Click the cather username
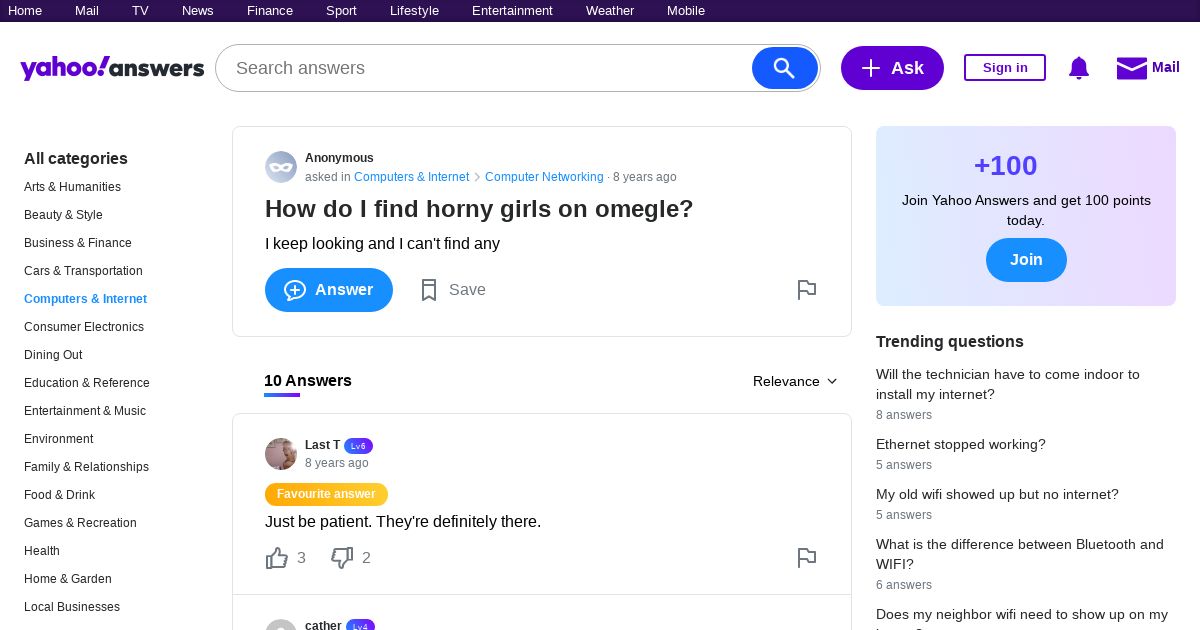This screenshot has height=630, width=1200. pyautogui.click(x=323, y=625)
